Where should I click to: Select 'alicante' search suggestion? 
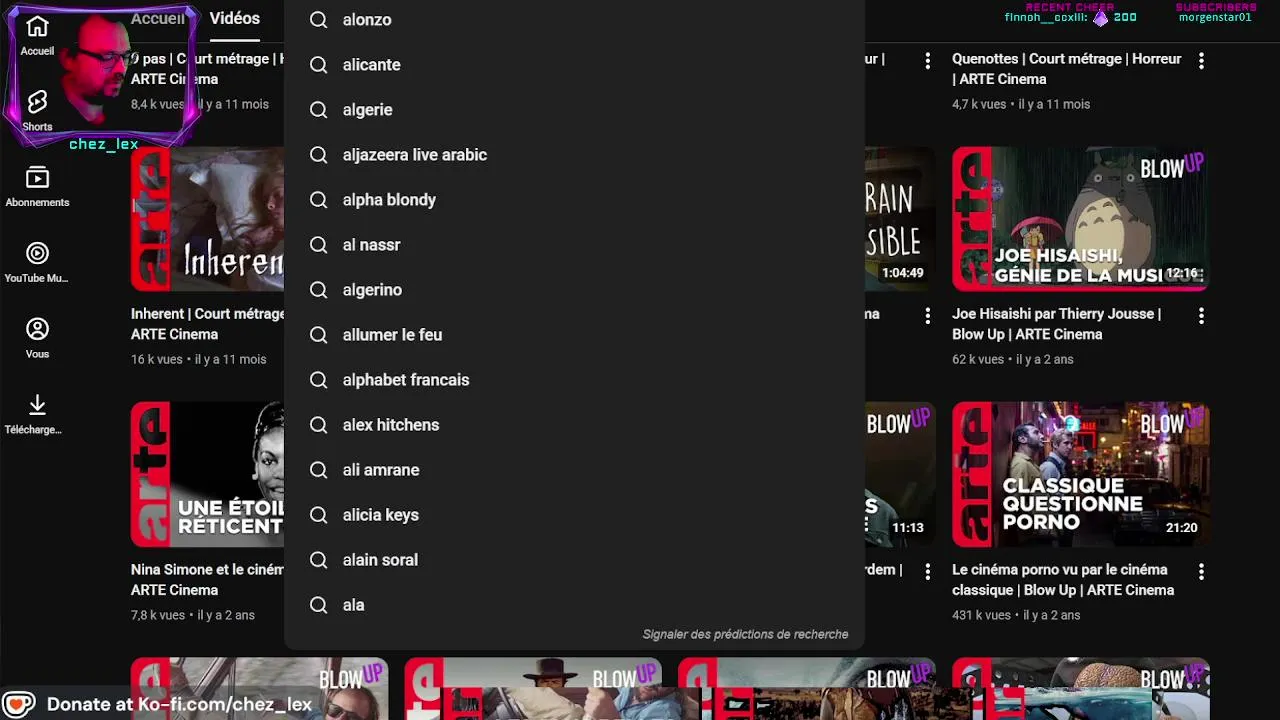(x=574, y=65)
